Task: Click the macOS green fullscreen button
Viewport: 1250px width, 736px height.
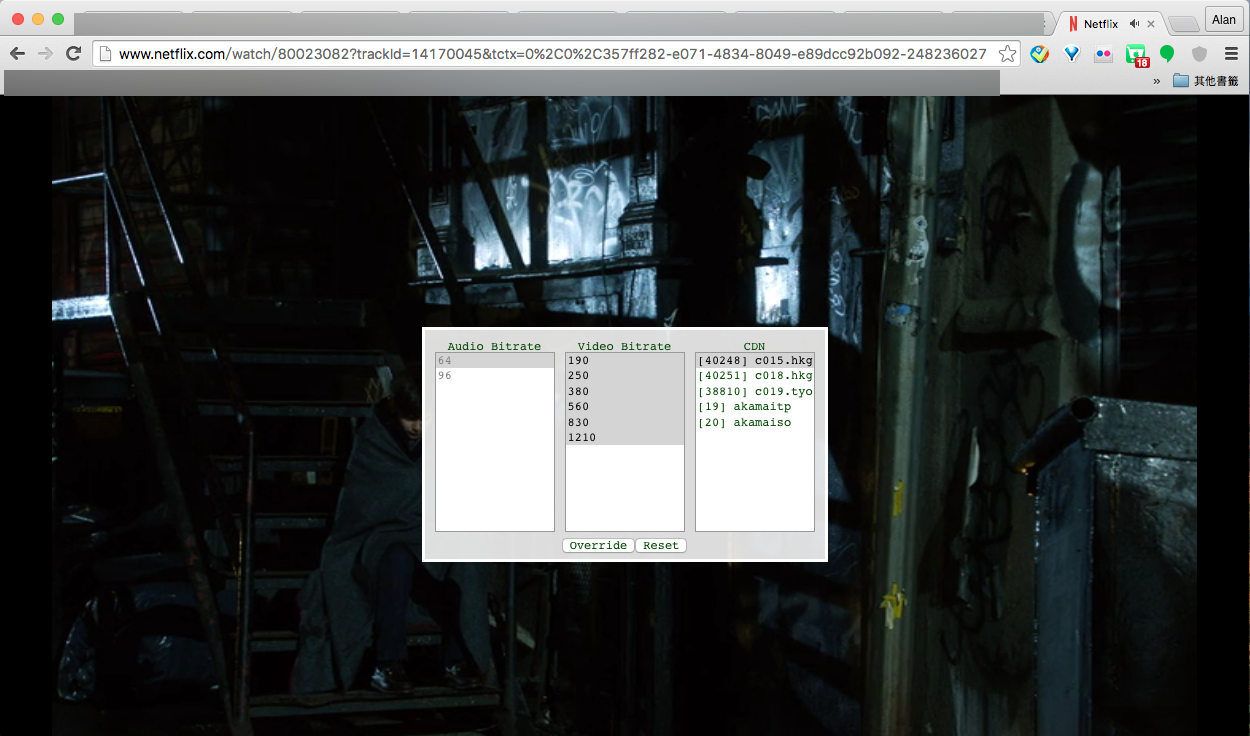Action: pos(58,19)
